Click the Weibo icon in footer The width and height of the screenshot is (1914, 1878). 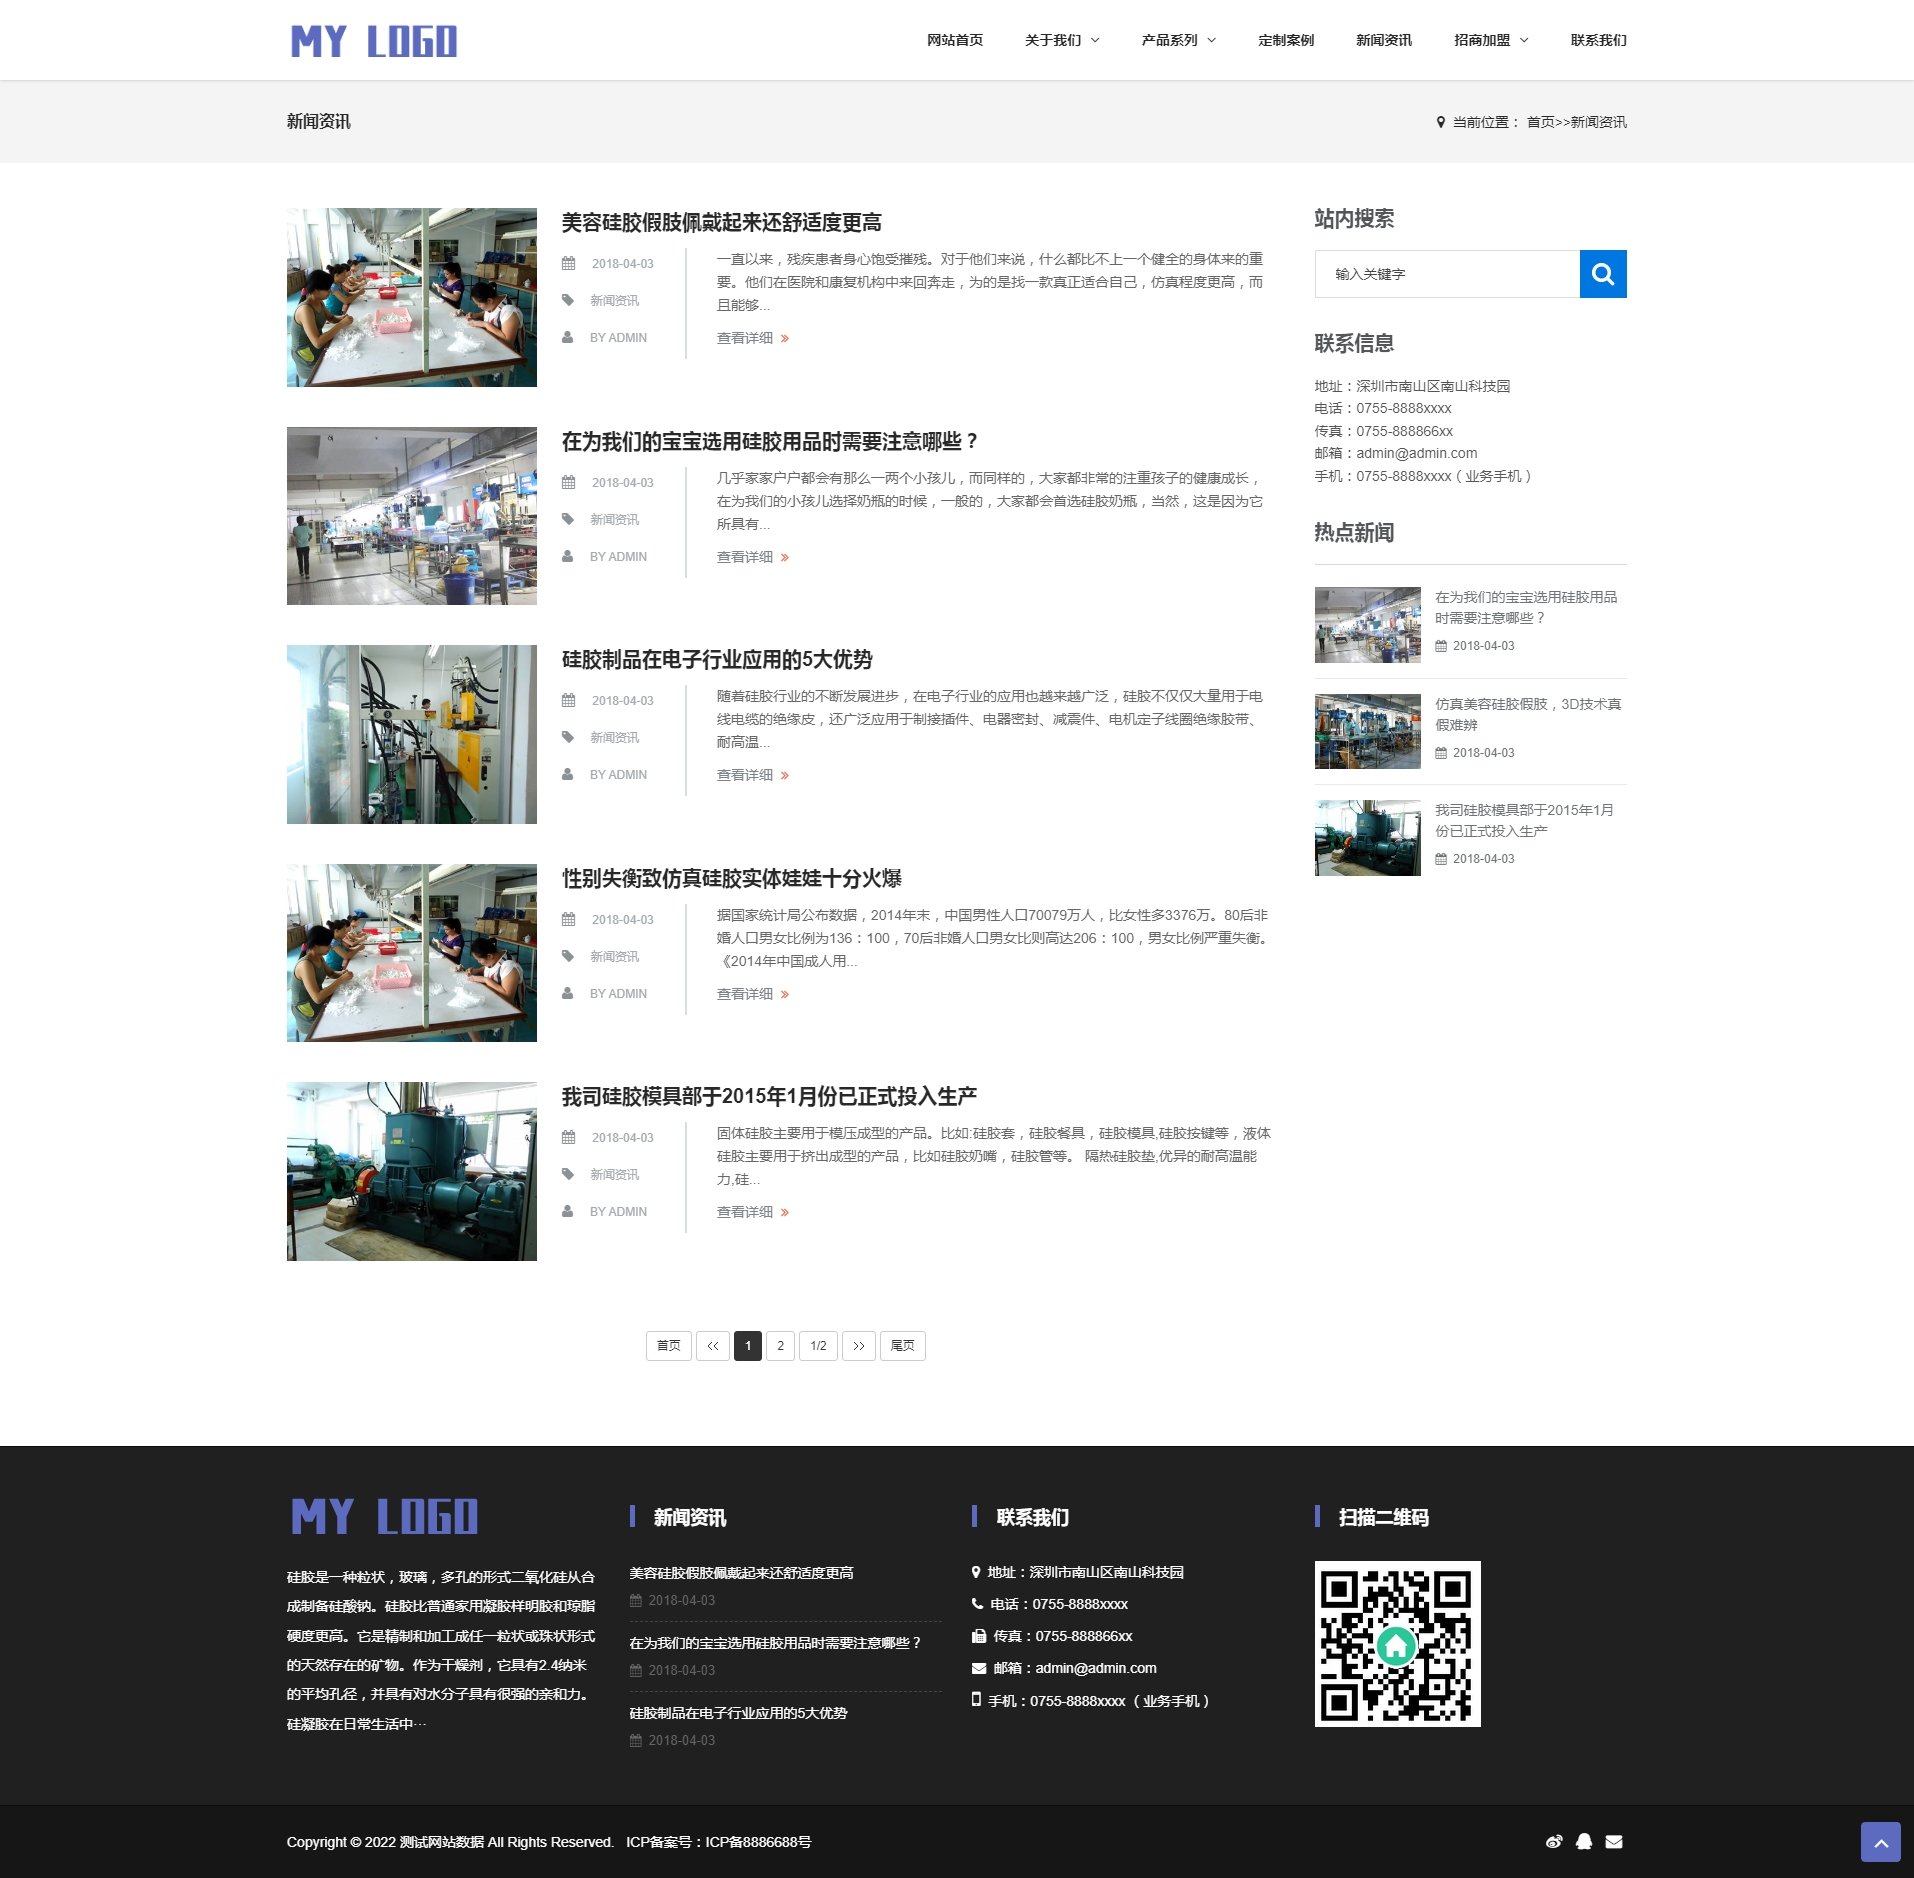(1553, 1841)
